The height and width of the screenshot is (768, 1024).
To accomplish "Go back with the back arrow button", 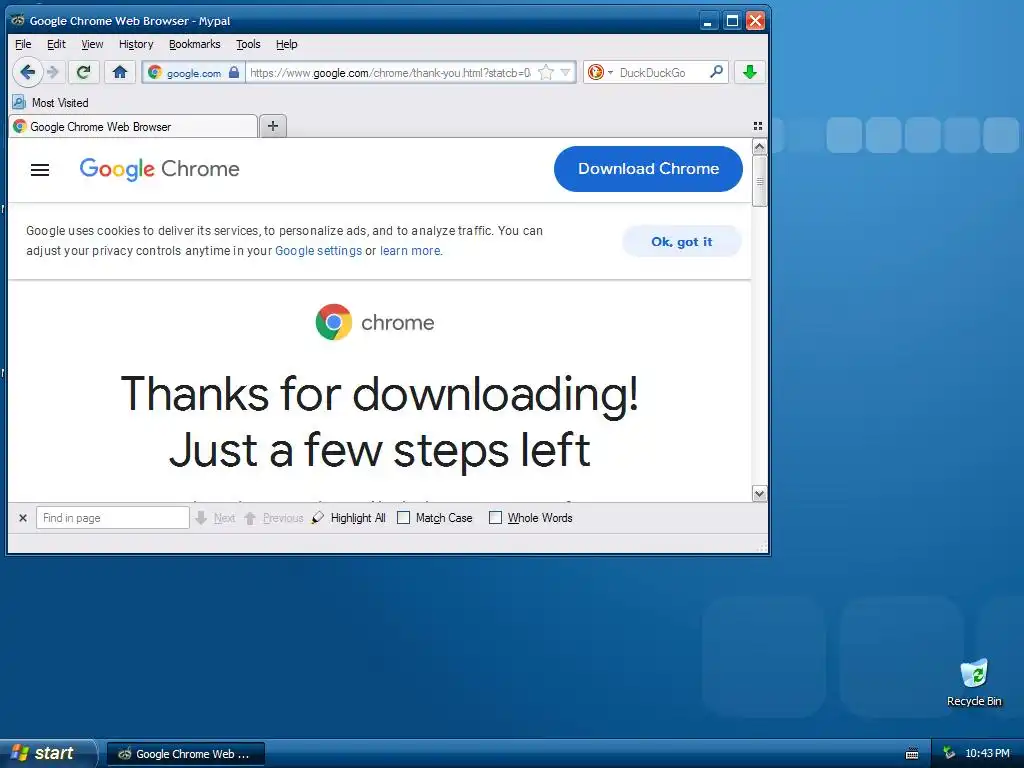I will pos(27,72).
